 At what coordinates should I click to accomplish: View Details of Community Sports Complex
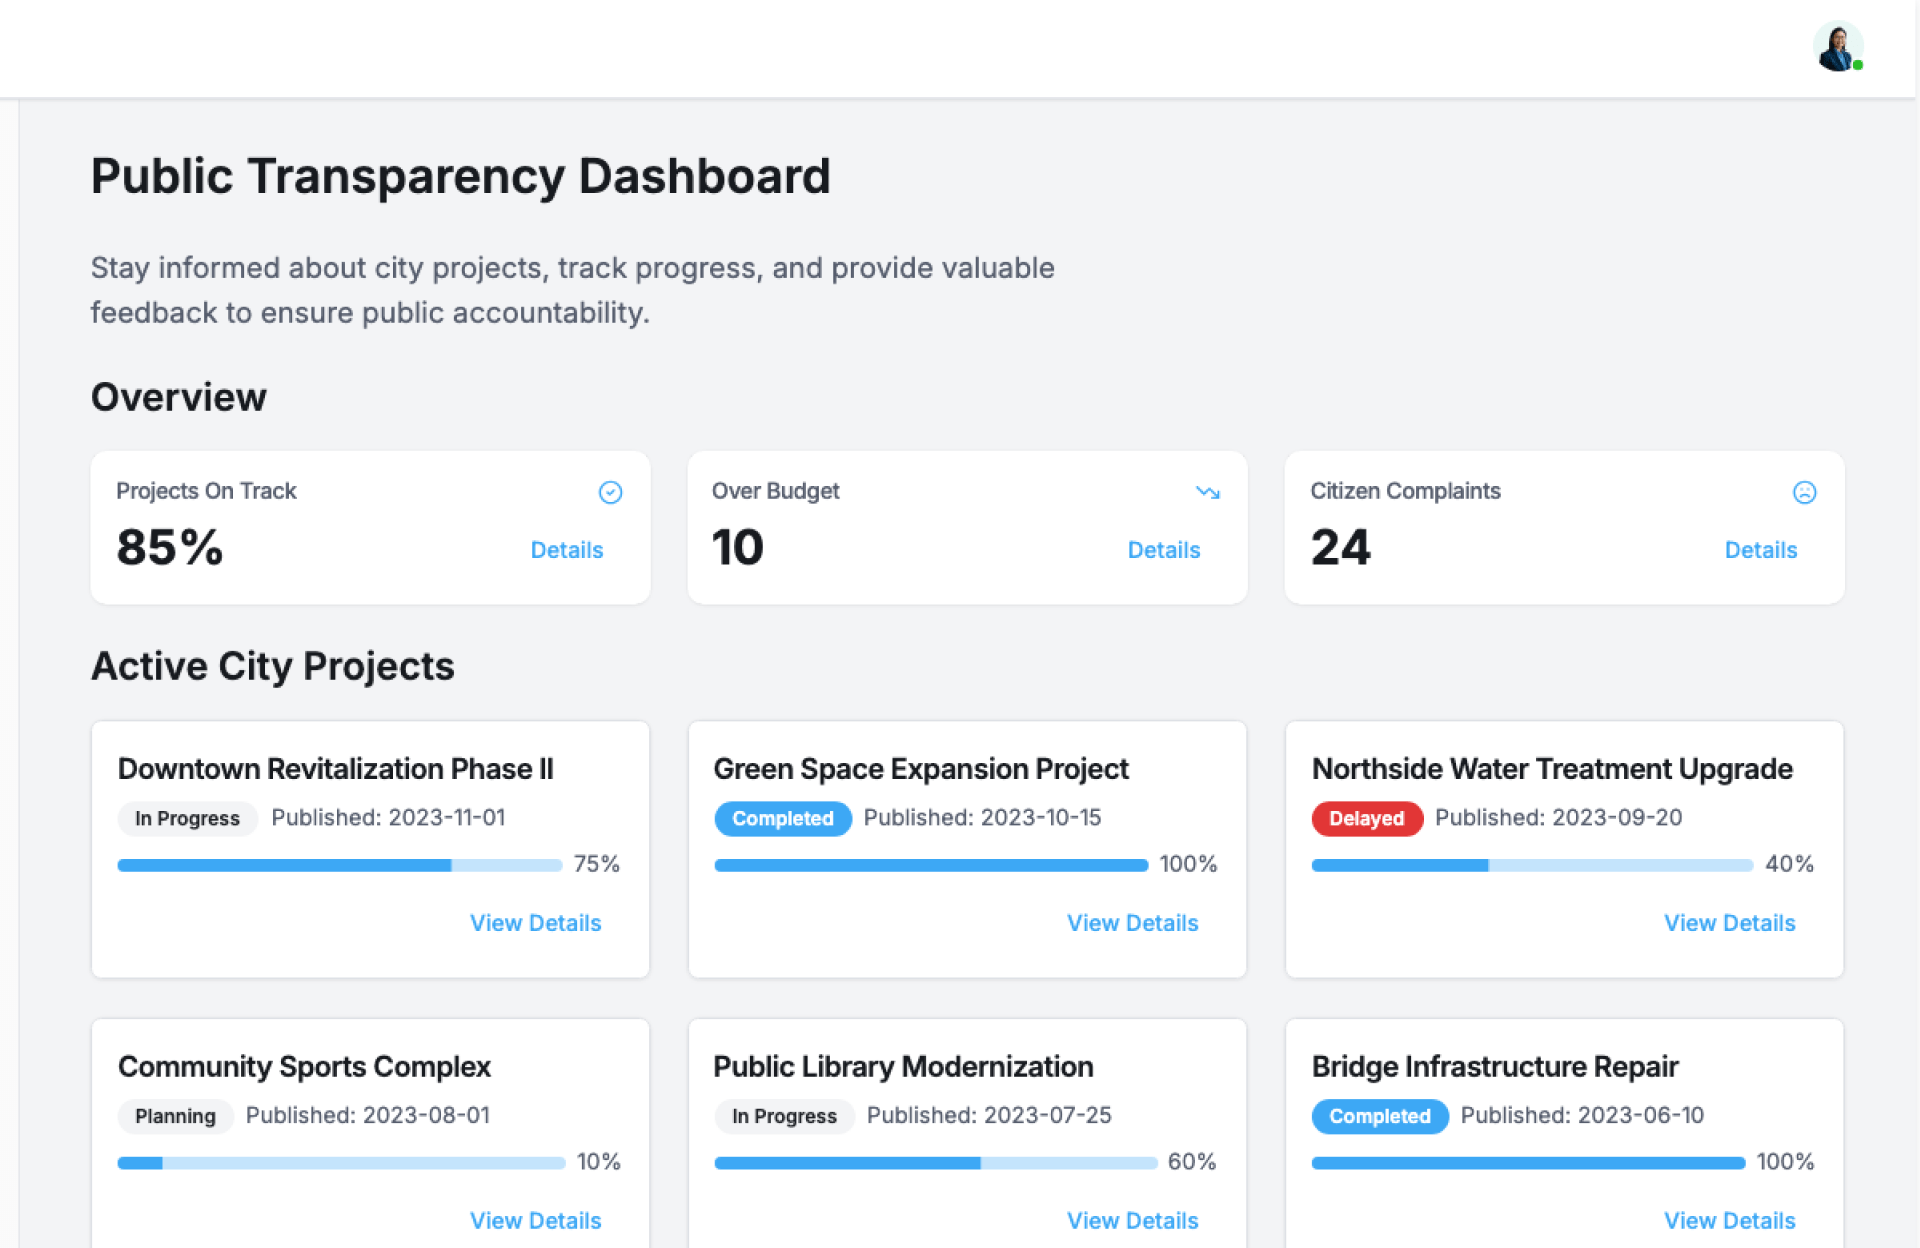pos(535,1221)
